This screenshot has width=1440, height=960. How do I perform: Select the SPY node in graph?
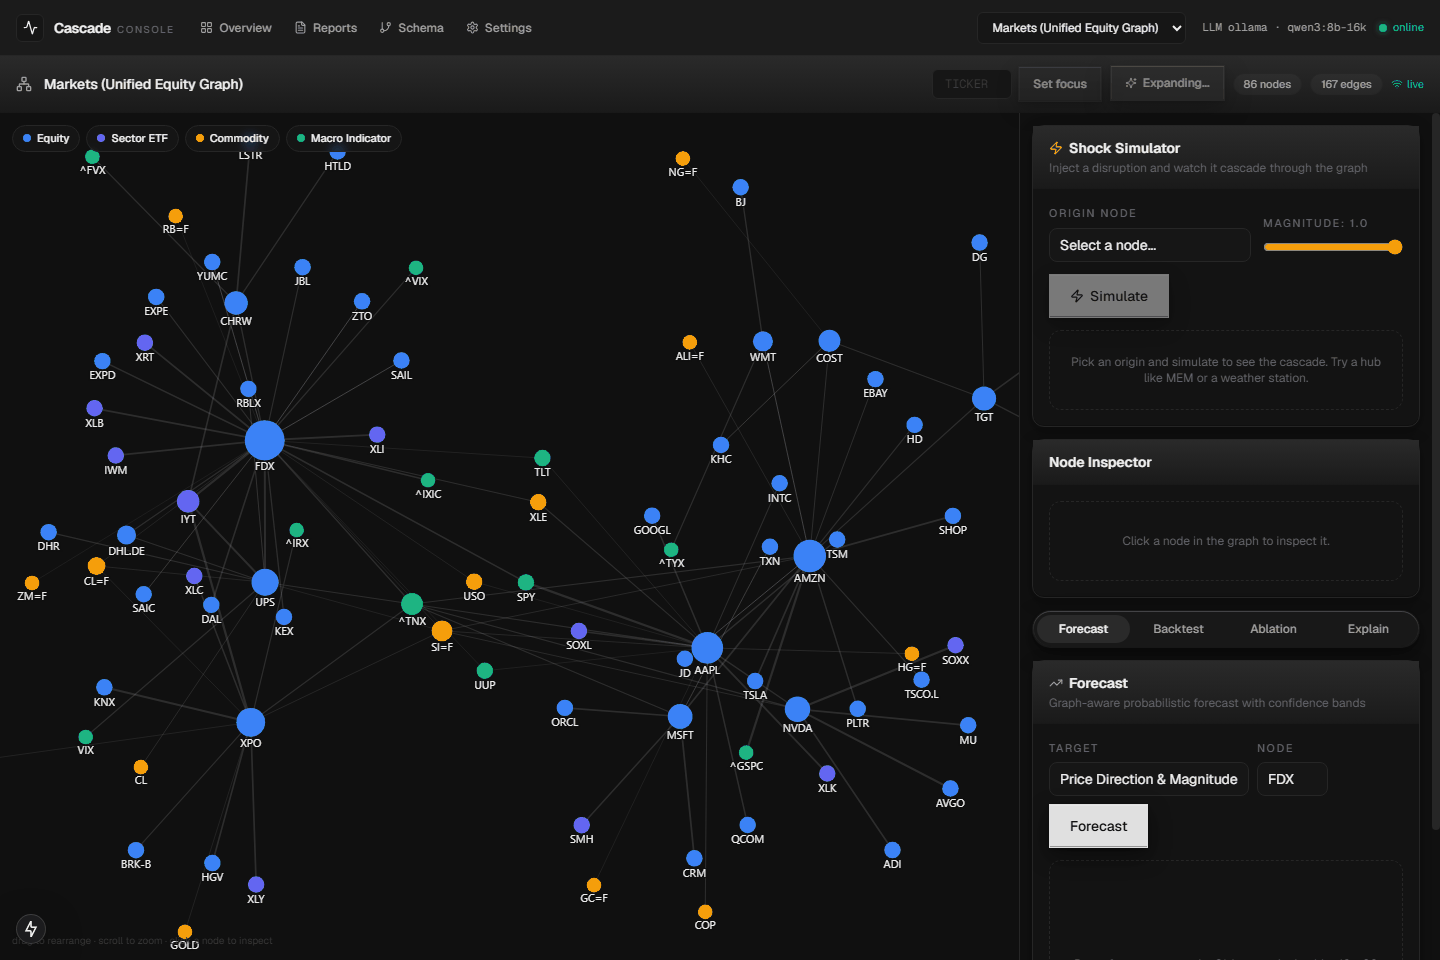point(526,582)
